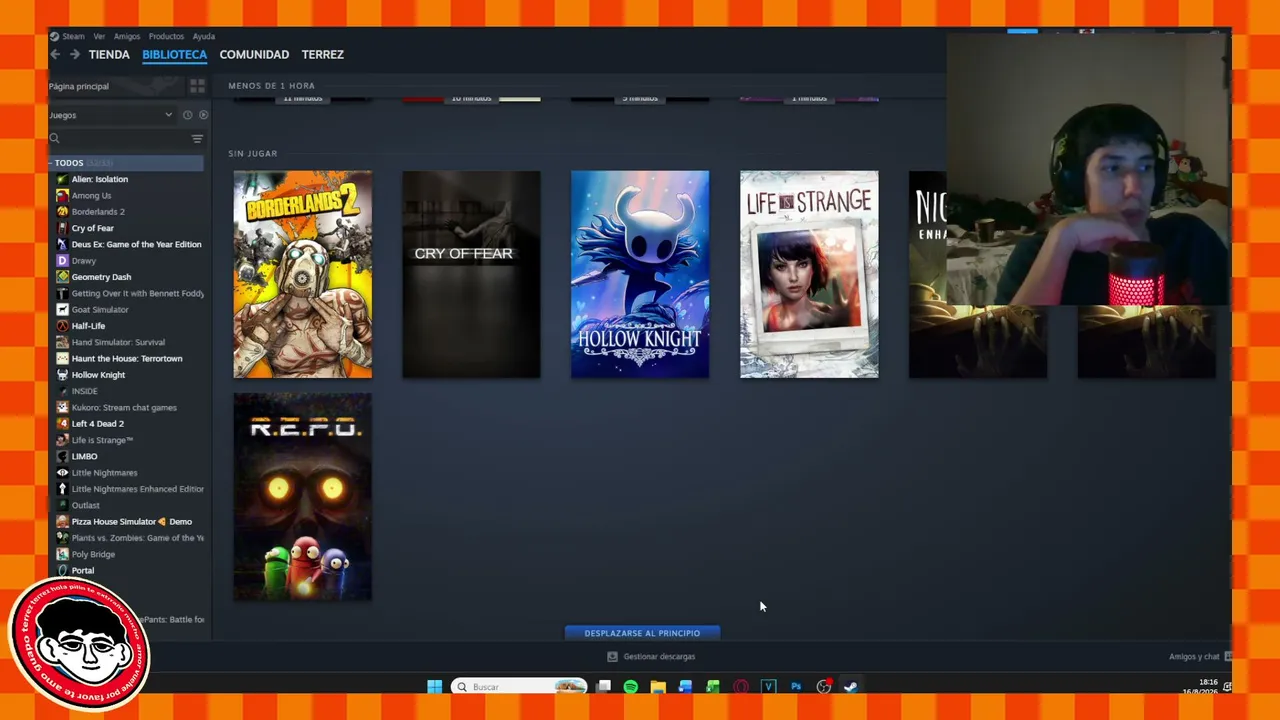Switch to the TIENDA tab
Image resolution: width=1280 pixels, height=720 pixels.
109,55
